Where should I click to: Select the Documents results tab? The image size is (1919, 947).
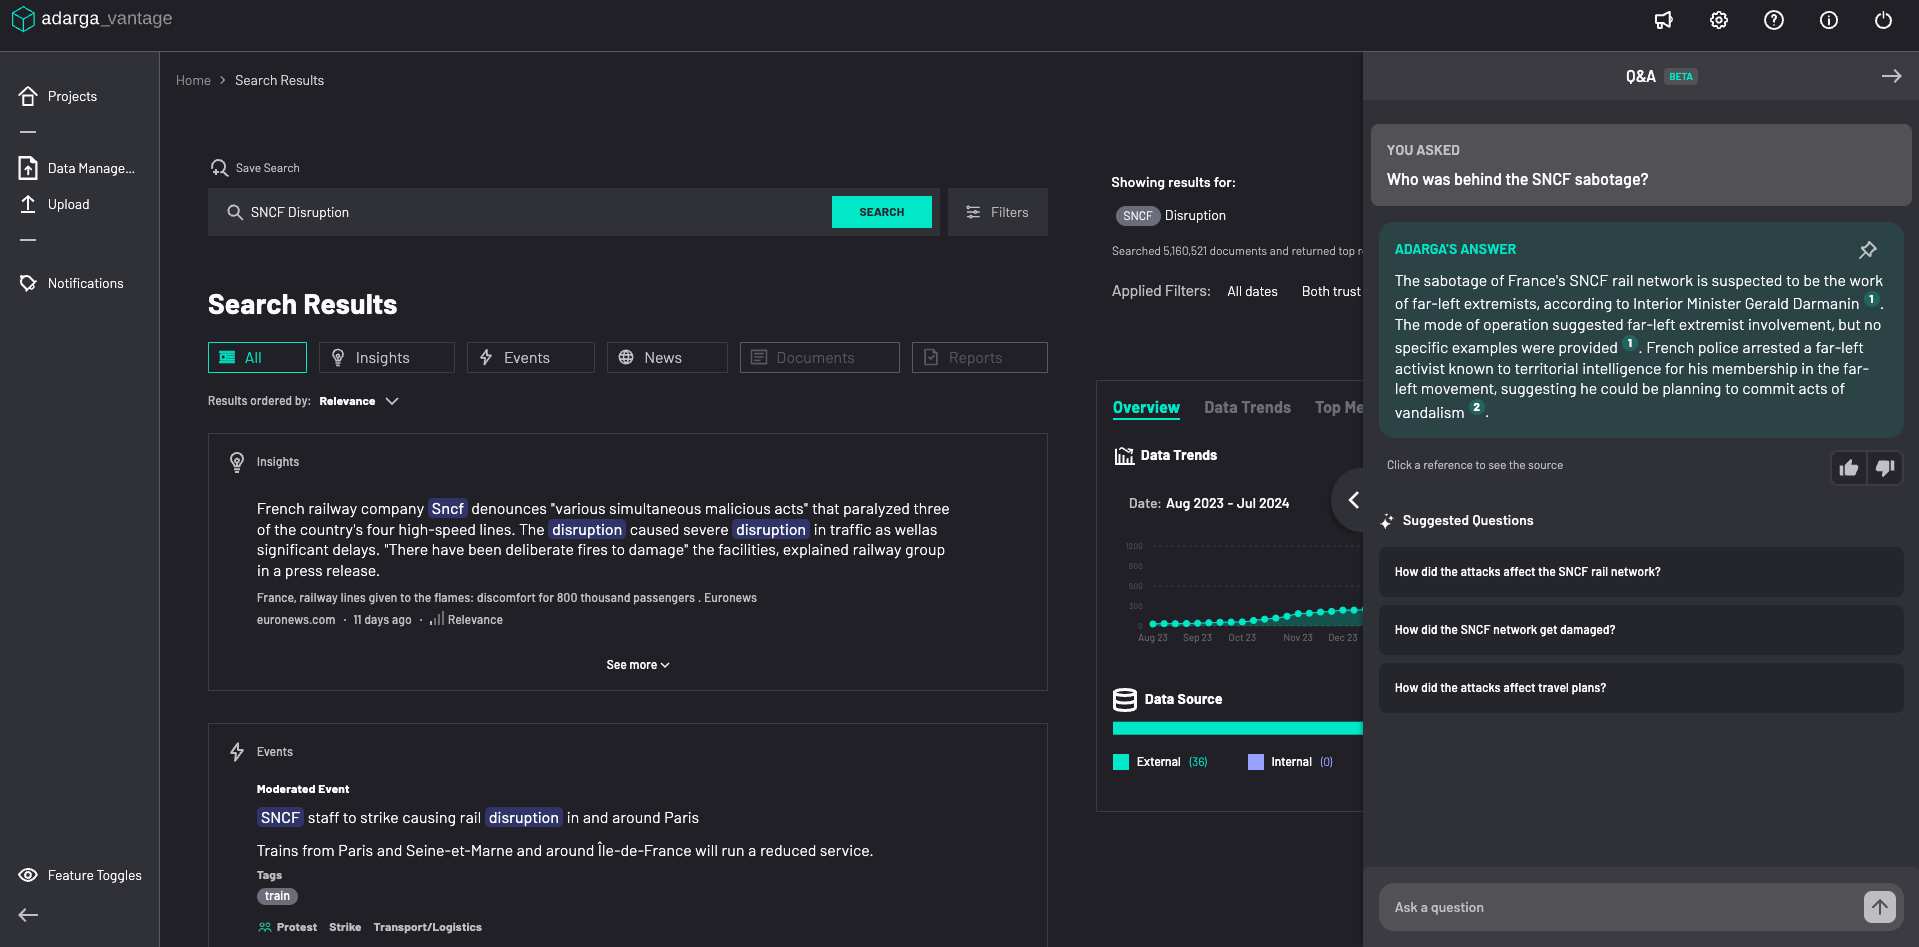(x=819, y=358)
